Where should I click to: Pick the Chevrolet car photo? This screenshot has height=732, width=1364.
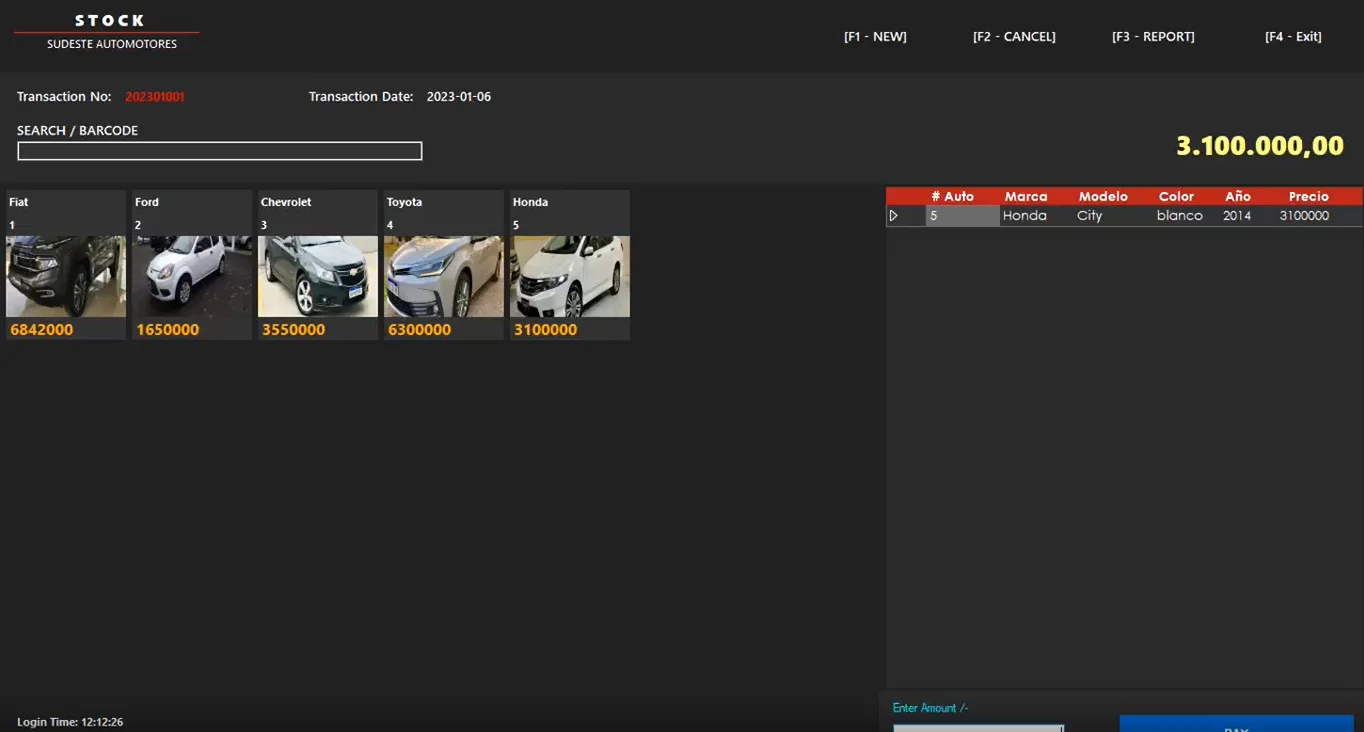[318, 277]
